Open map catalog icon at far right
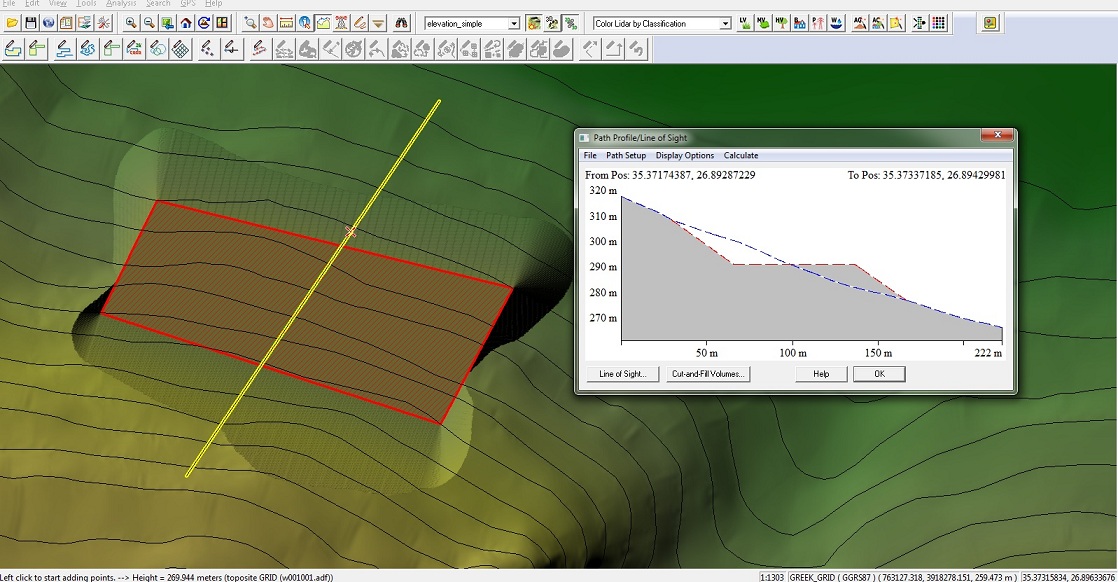This screenshot has height=582, width=1118. point(990,23)
